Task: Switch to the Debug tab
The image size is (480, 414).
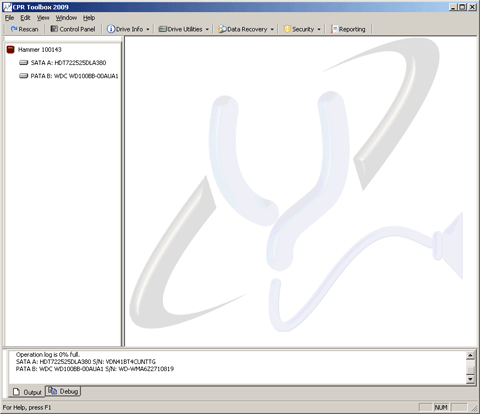Action: (63, 391)
